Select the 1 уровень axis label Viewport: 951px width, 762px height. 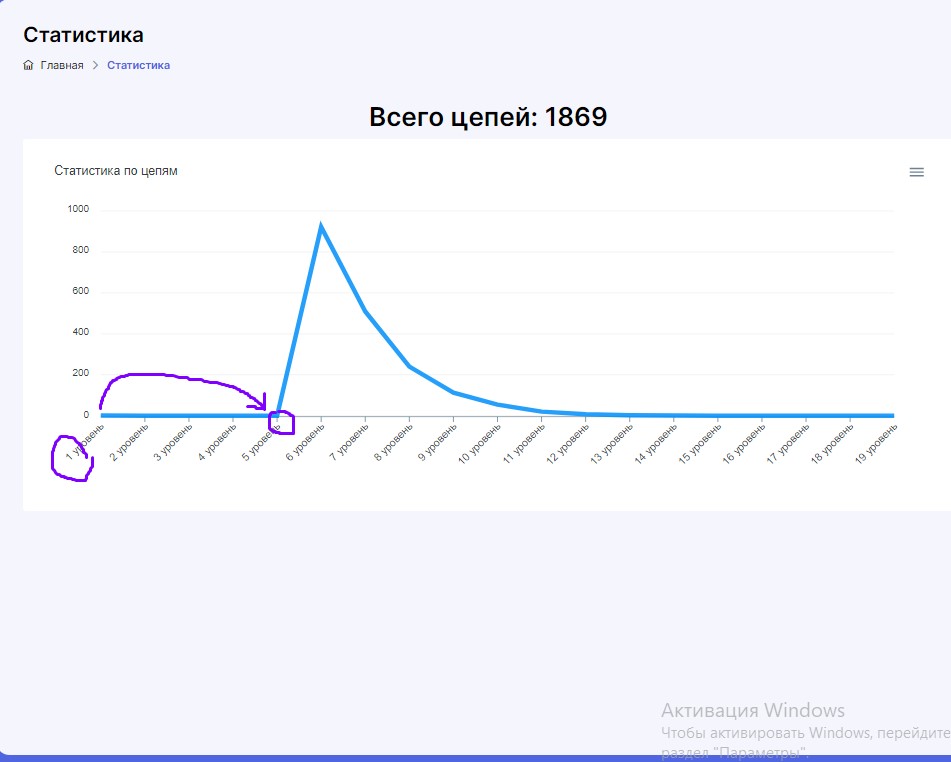85,442
